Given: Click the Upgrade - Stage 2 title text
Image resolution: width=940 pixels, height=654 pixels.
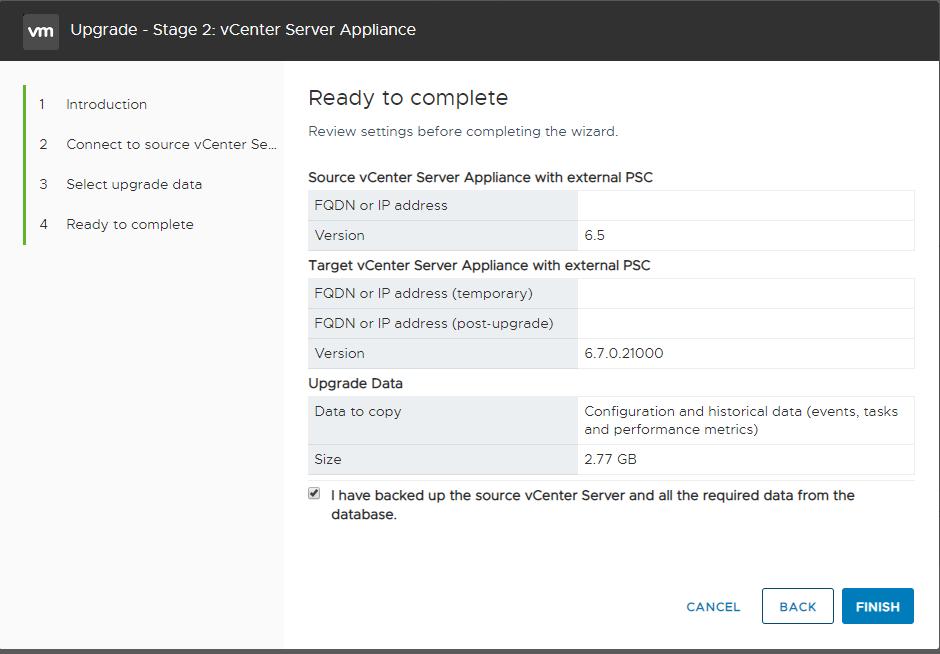Looking at the screenshot, I should (x=243, y=30).
